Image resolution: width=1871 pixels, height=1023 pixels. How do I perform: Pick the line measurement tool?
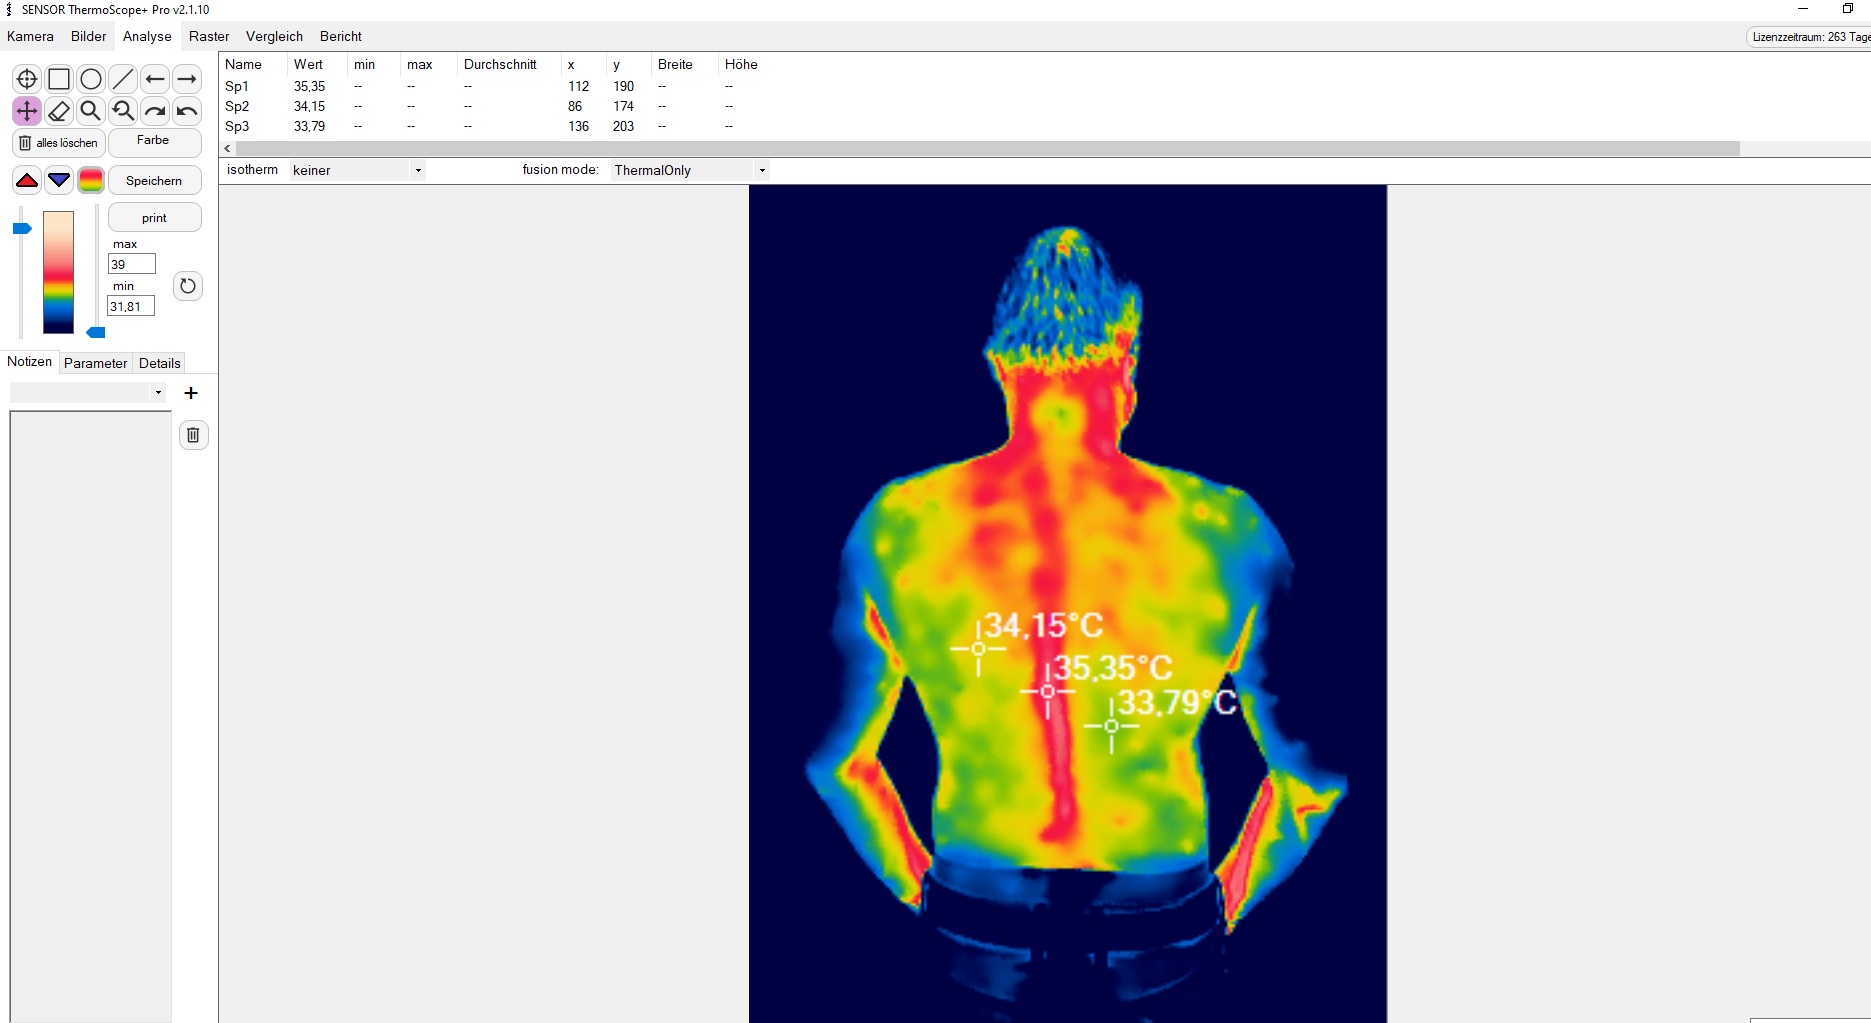[122, 79]
